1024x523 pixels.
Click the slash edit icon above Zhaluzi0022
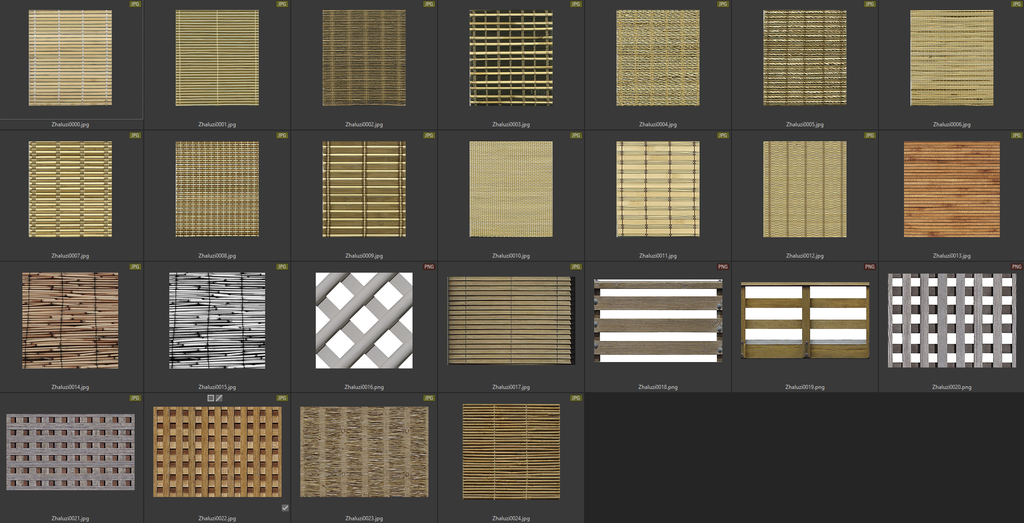coord(220,398)
